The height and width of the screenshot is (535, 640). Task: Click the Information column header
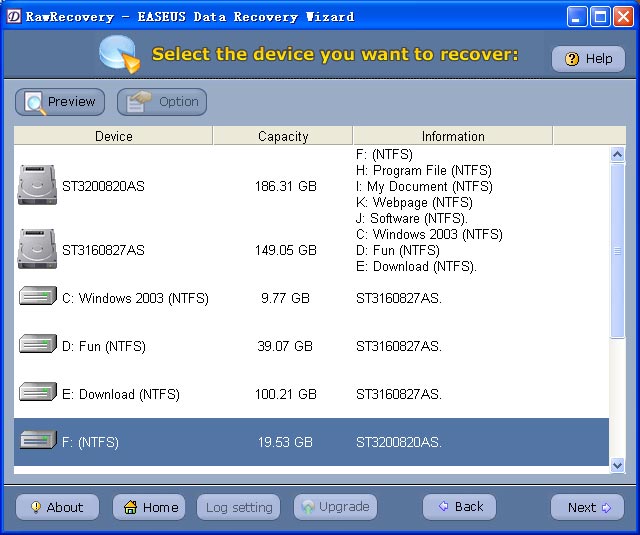point(452,136)
